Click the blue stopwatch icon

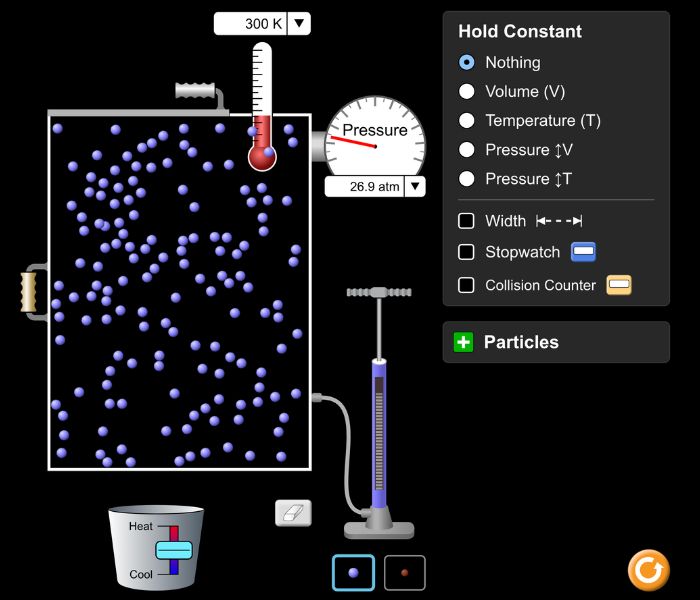[x=583, y=252]
